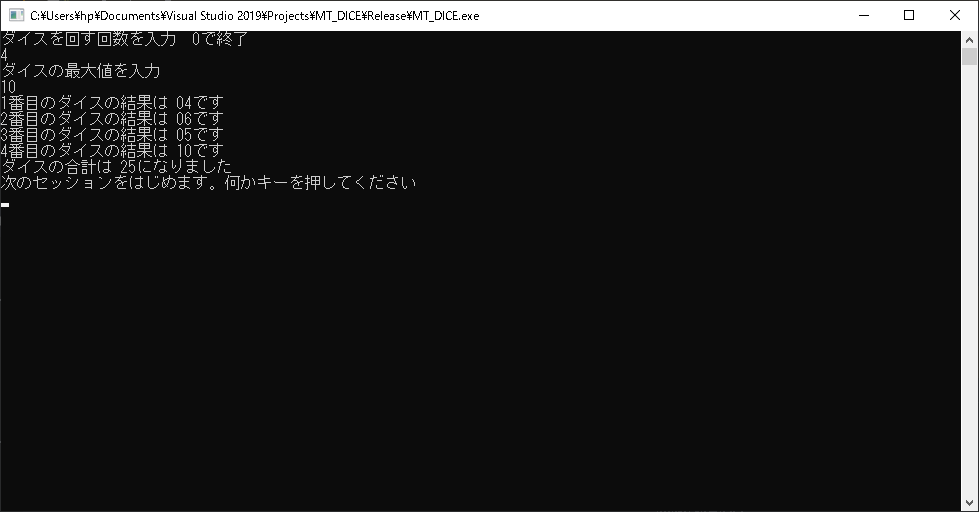Click the console app icon in title bar
The width and height of the screenshot is (979, 512).
pyautogui.click(x=16, y=16)
